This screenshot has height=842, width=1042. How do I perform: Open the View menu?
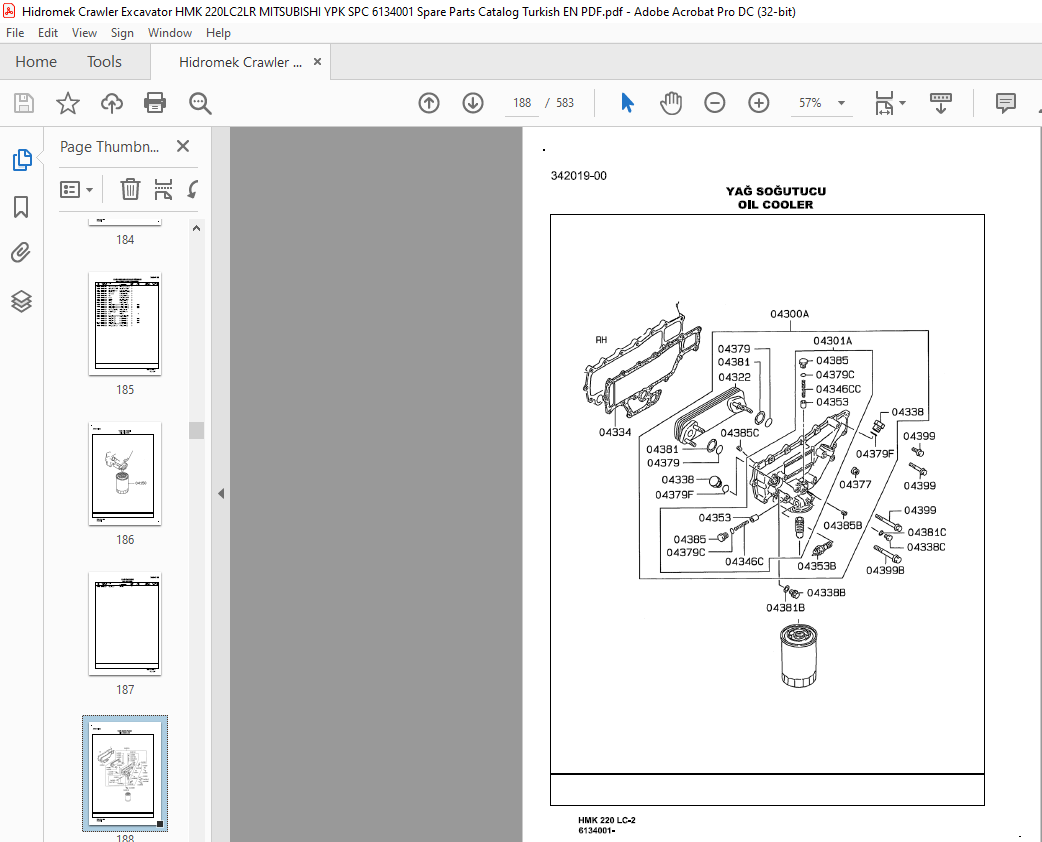point(84,33)
